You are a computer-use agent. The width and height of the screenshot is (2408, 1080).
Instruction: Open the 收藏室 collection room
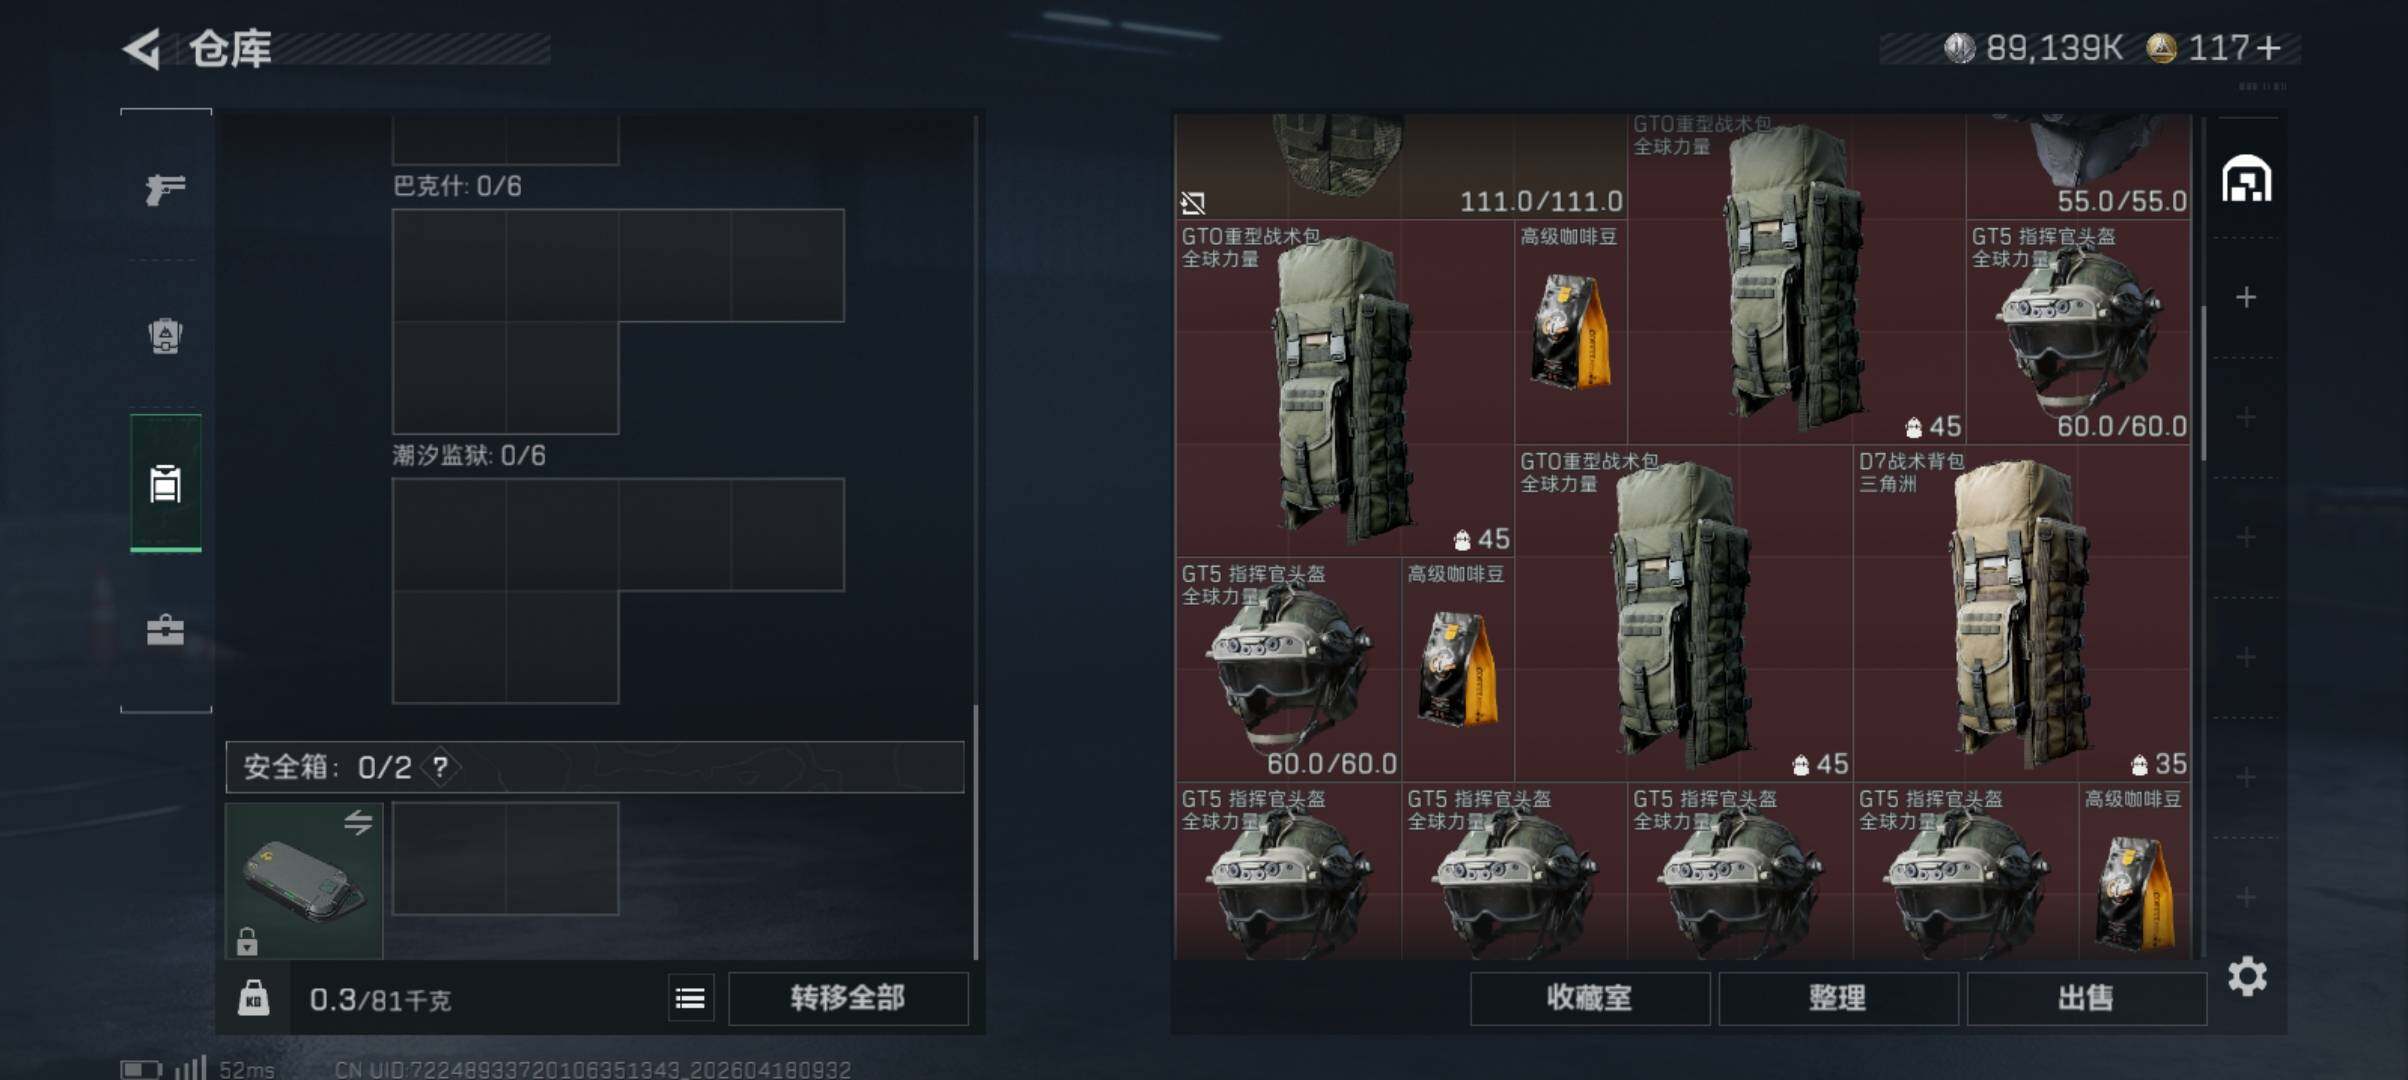tap(1590, 998)
